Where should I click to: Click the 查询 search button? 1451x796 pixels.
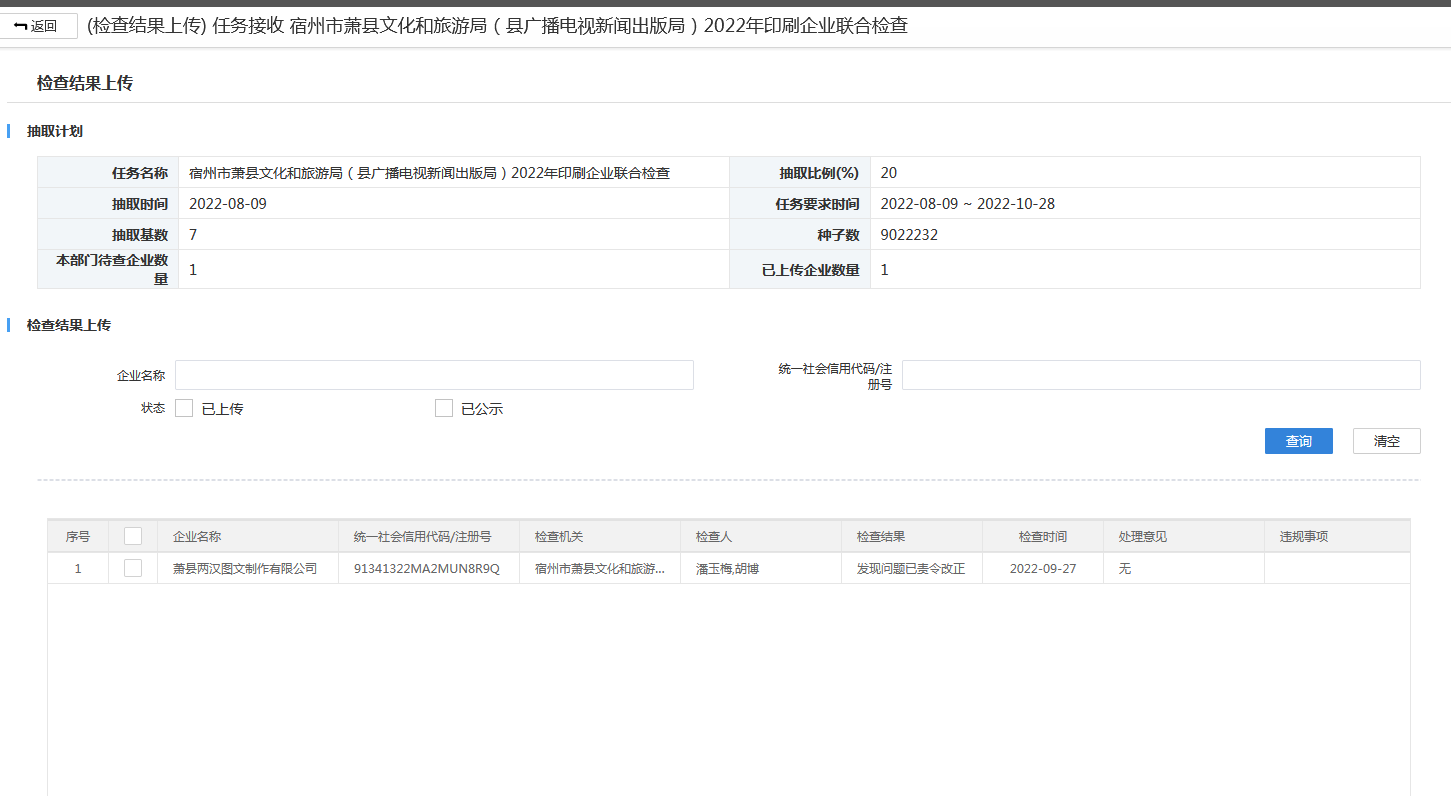click(x=1298, y=441)
